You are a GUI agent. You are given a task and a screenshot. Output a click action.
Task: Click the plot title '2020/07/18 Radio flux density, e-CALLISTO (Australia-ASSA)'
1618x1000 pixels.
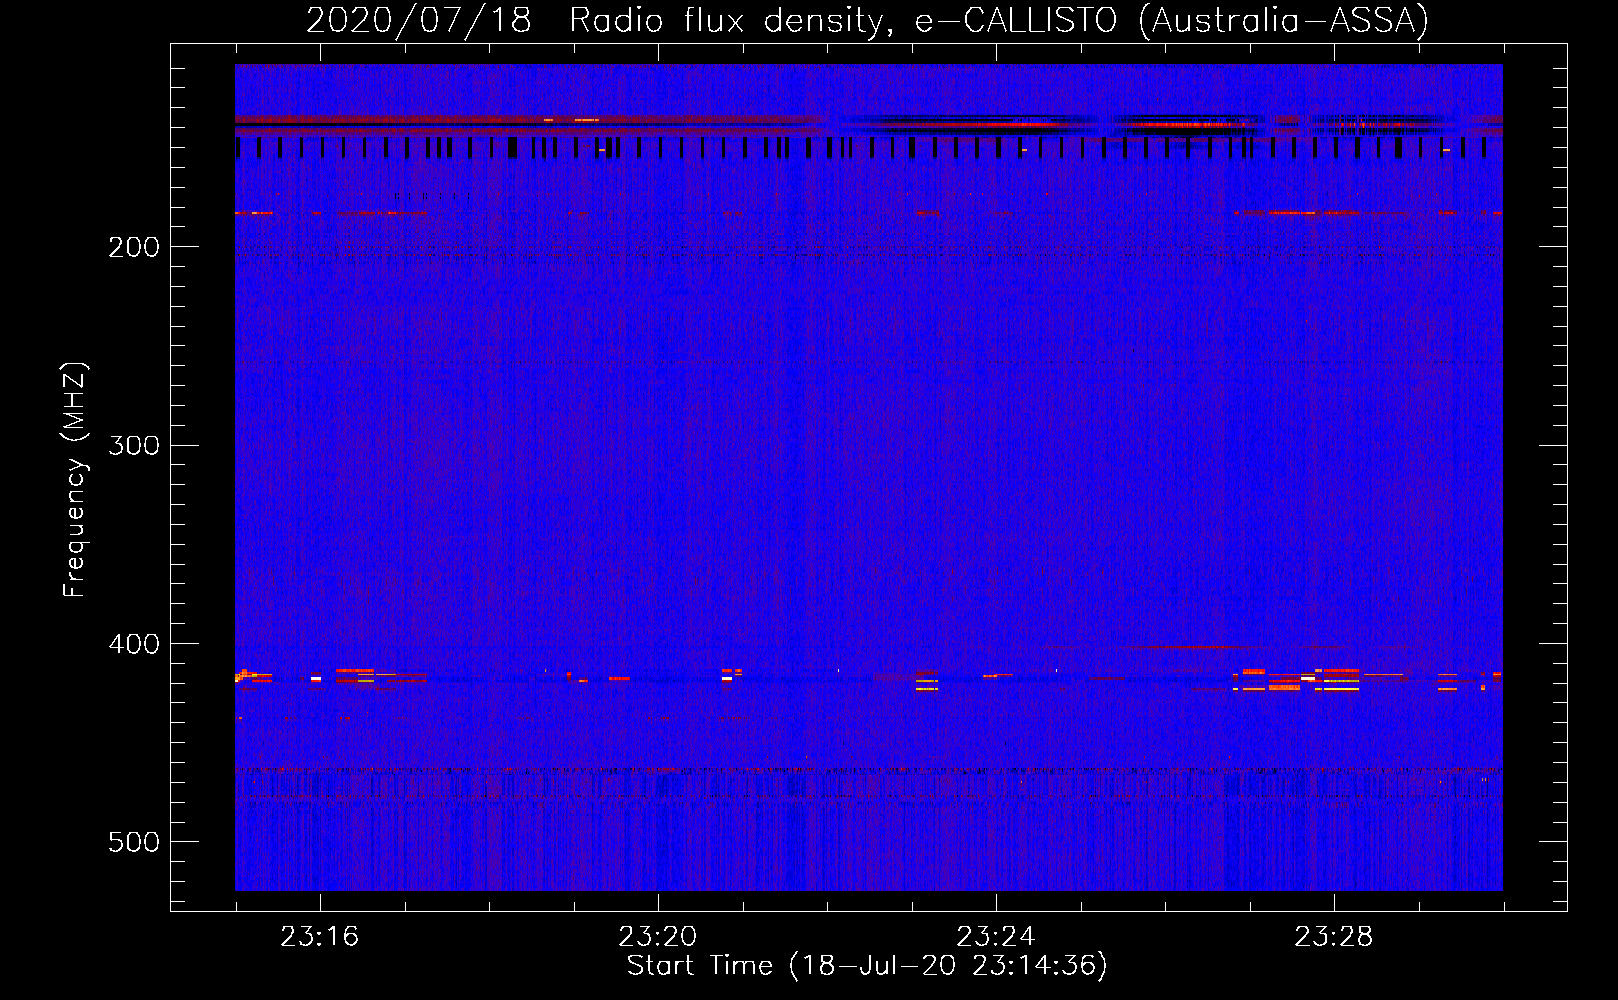[x=867, y=21]
